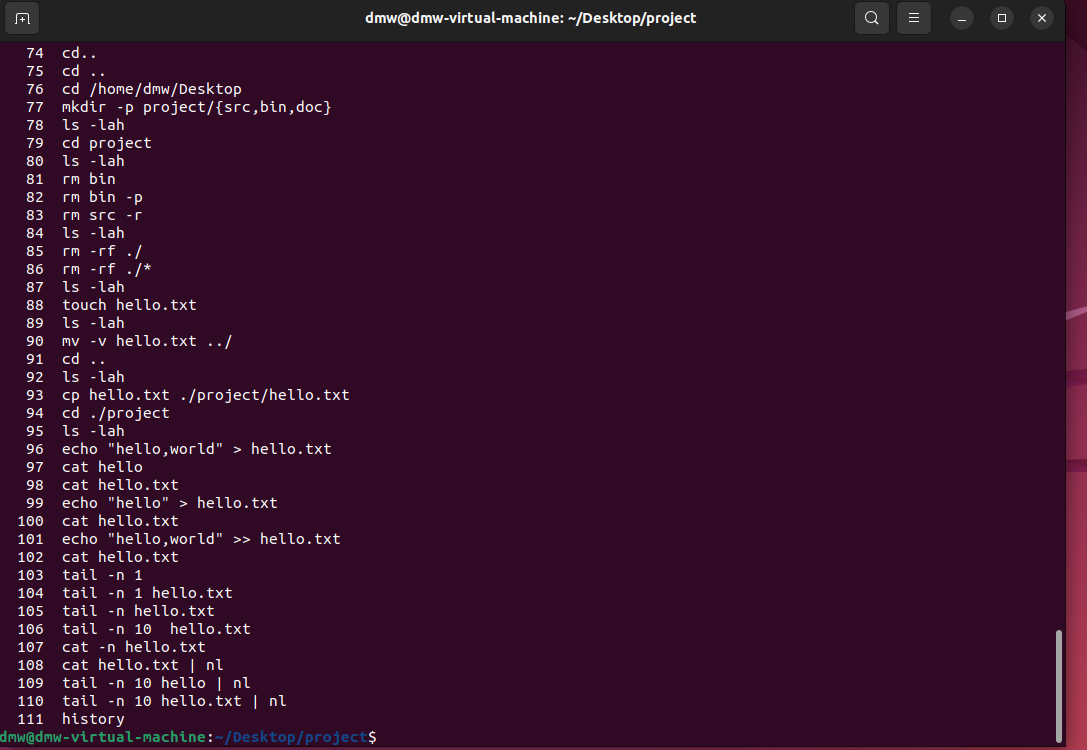This screenshot has height=750, width=1087.
Task: Click the 'mv -v hello.txt ../' line
Action: pos(147,341)
